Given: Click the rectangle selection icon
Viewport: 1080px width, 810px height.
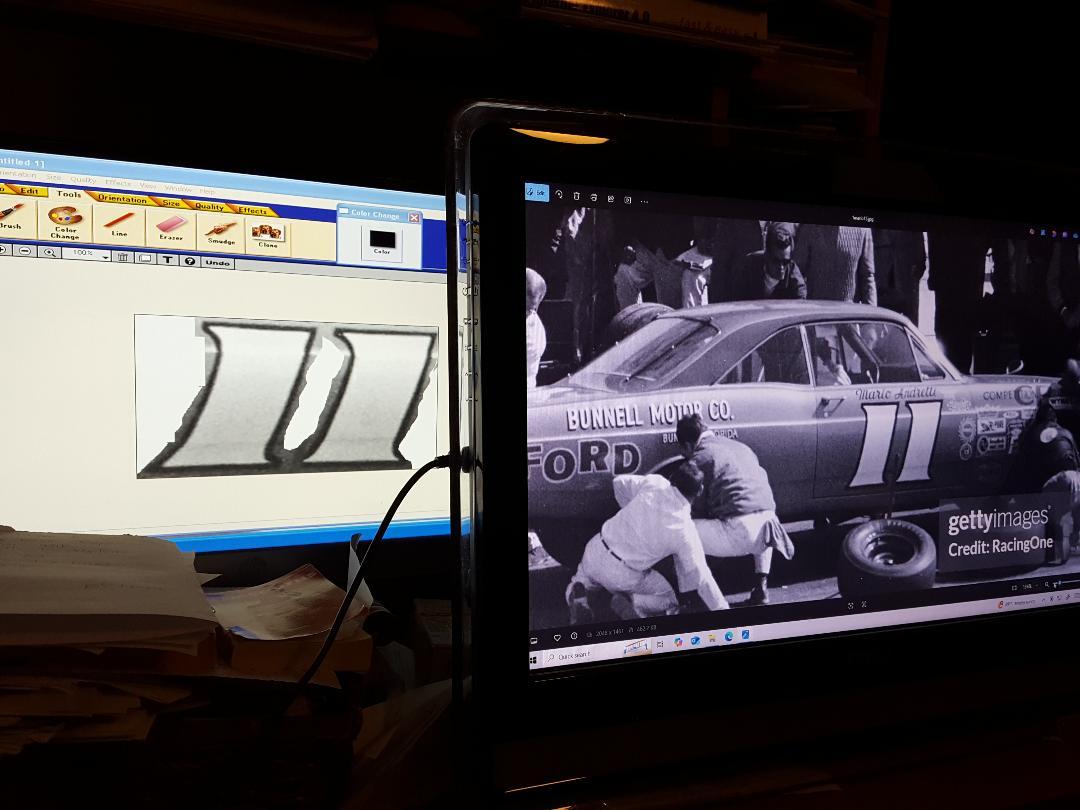Looking at the screenshot, I should click(x=145, y=258).
